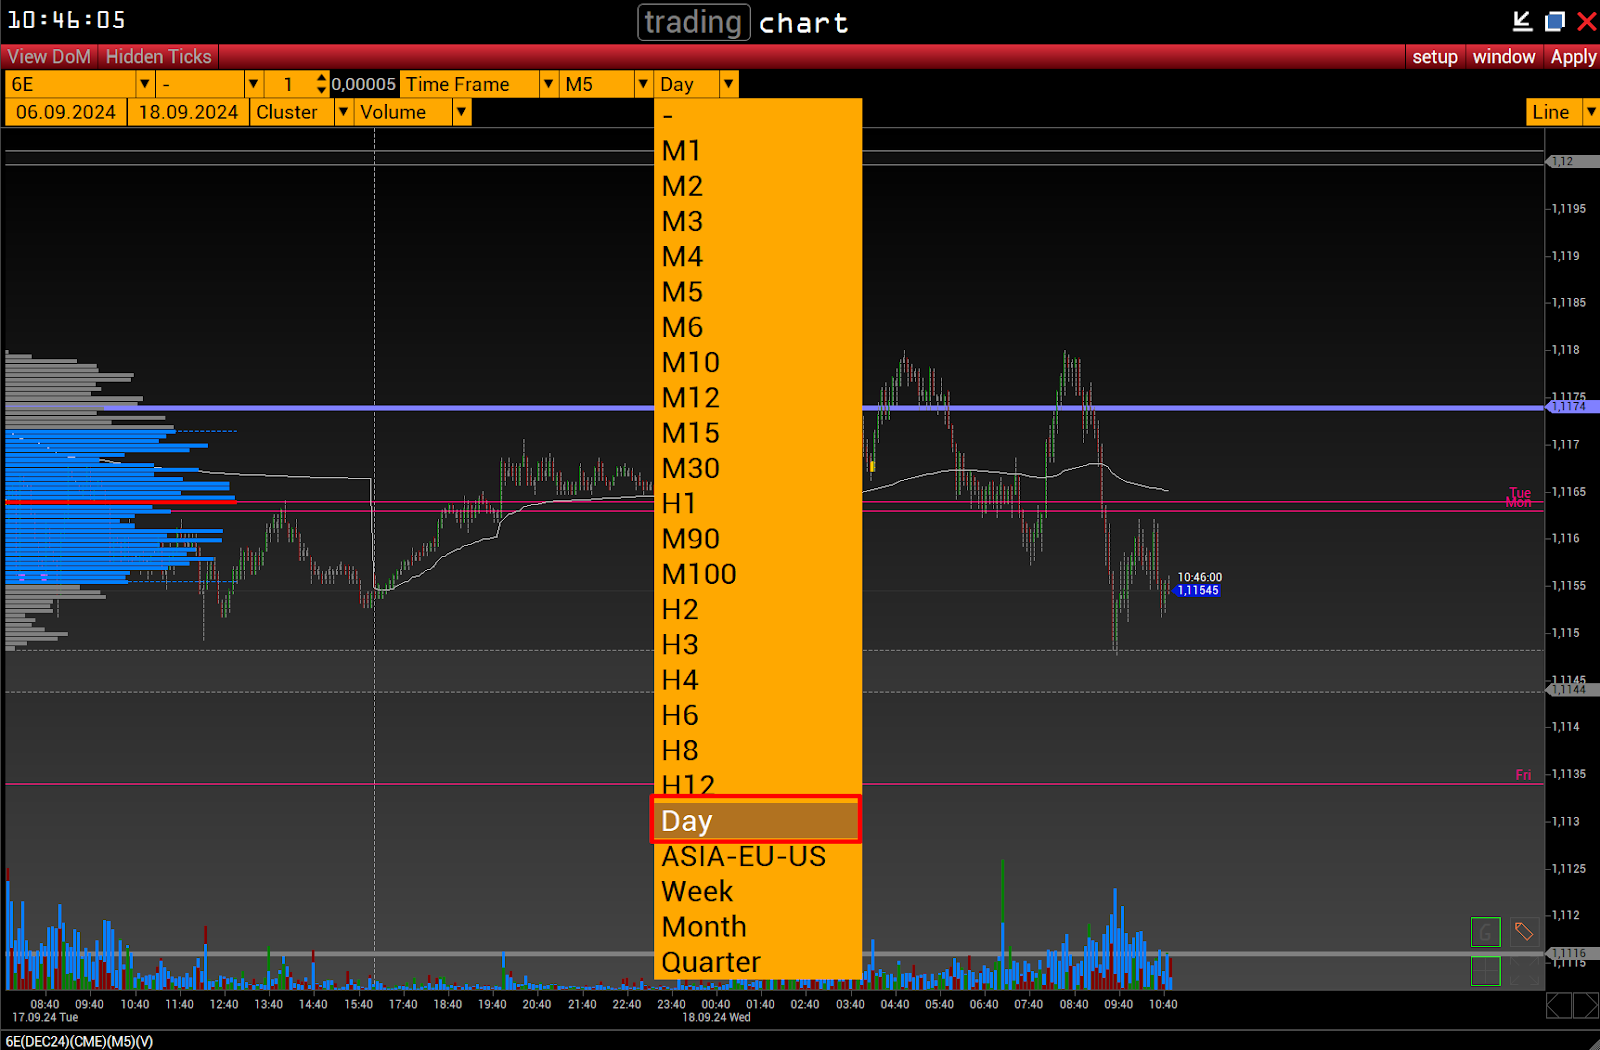Click the 06.09.2024 start date field
The height and width of the screenshot is (1050, 1600).
[x=66, y=113]
